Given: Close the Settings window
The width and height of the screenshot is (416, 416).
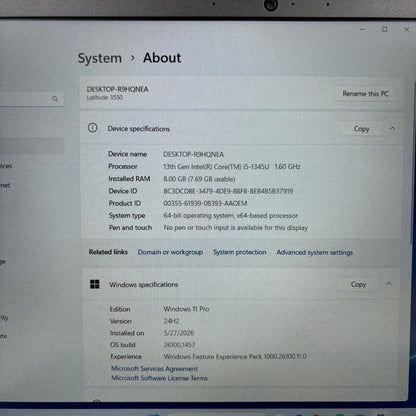Looking at the screenshot, I should point(407,29).
